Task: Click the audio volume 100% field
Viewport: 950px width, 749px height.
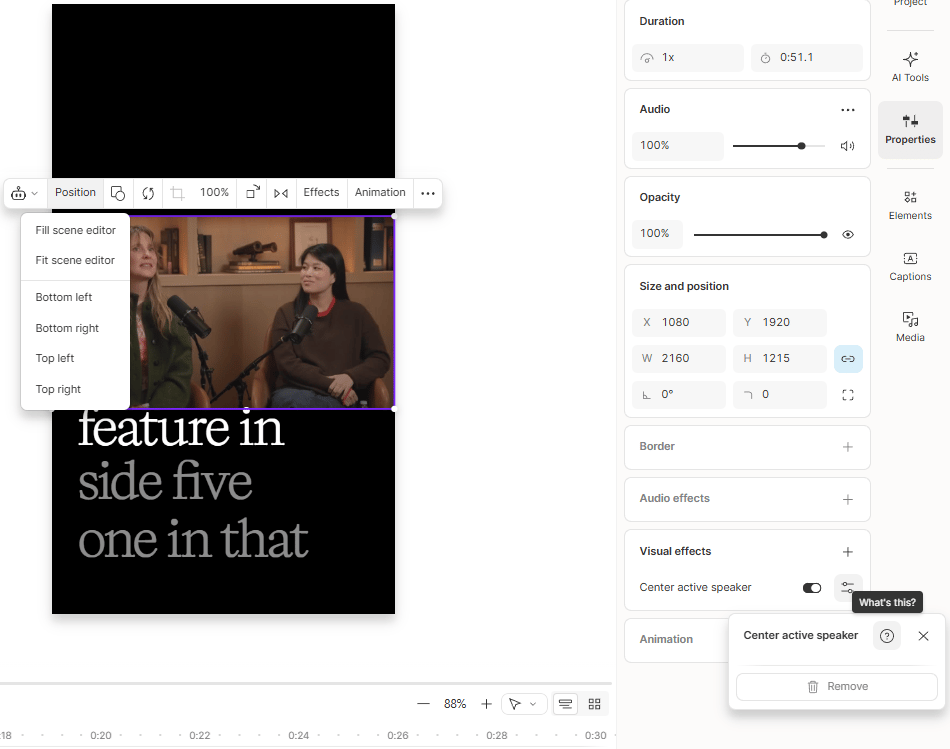Action: (x=677, y=145)
